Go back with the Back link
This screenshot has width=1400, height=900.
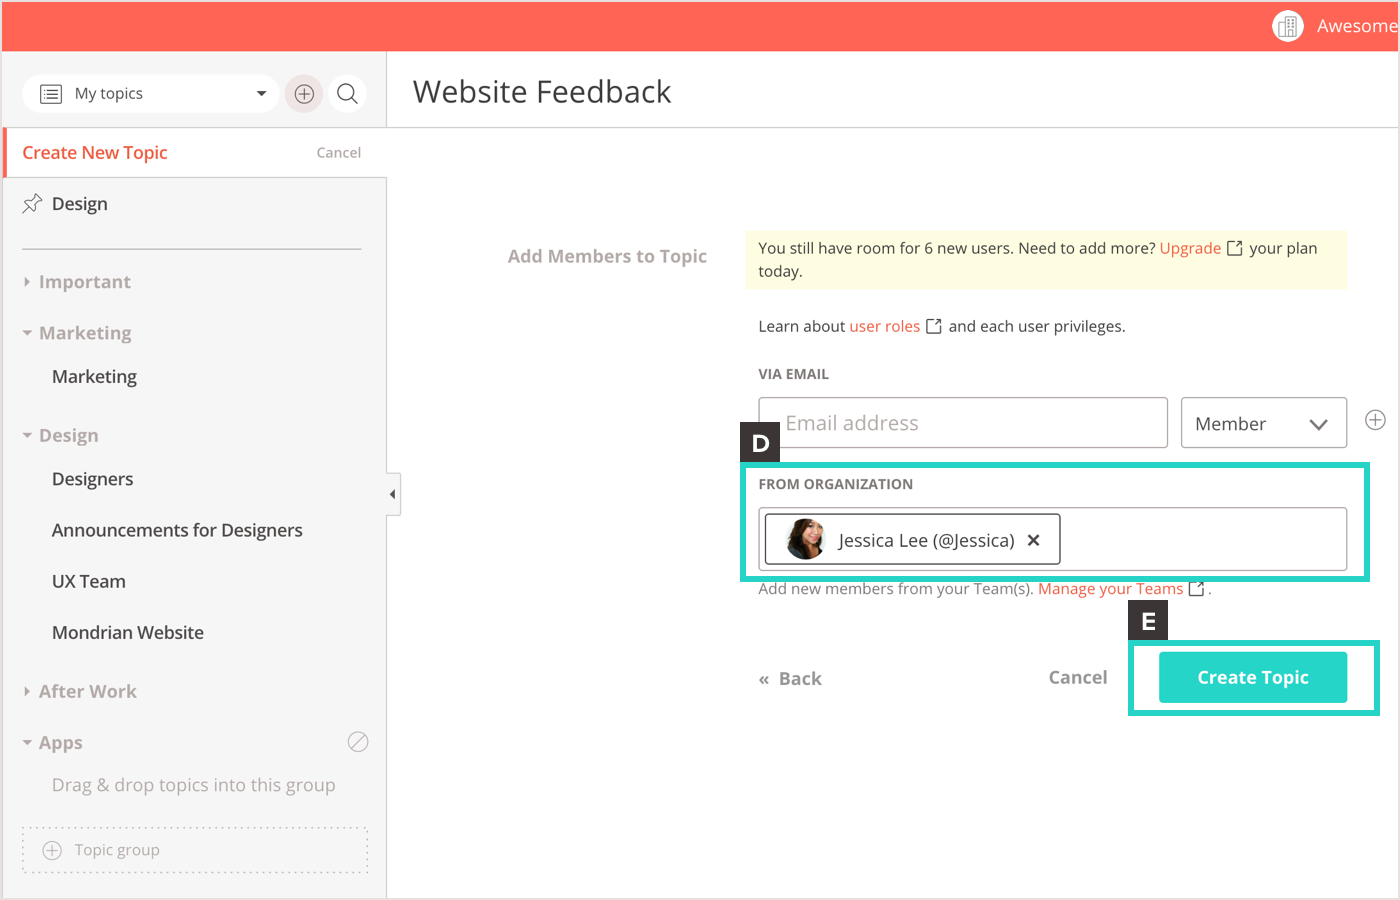pos(790,679)
